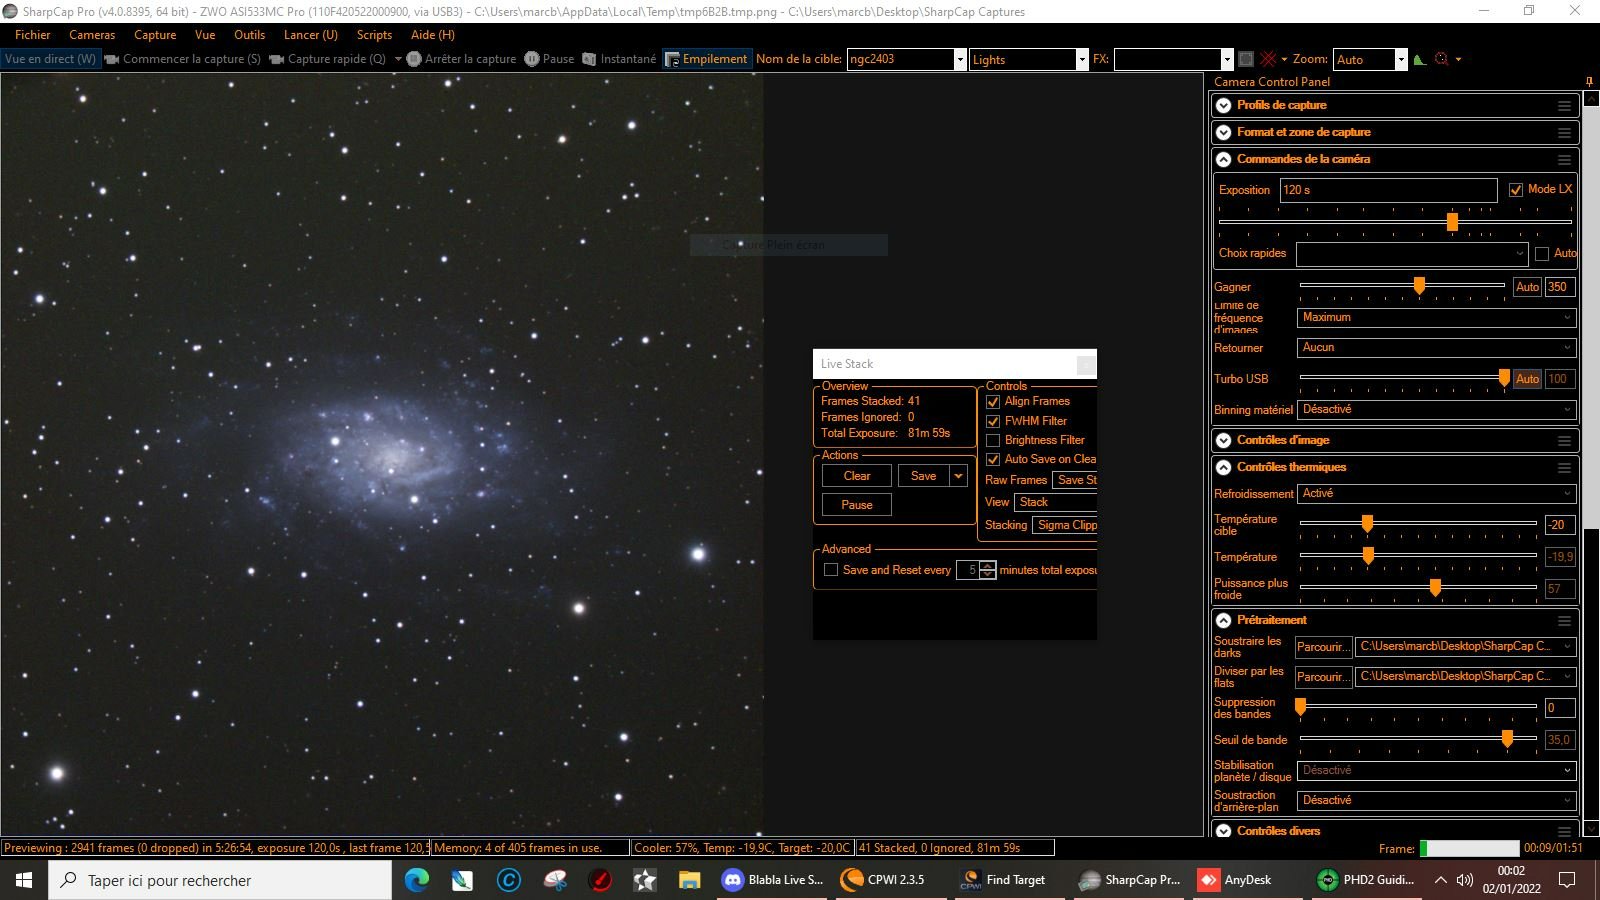This screenshot has height=900, width=1600.
Task: Open the Capture menu
Action: (x=155, y=35)
